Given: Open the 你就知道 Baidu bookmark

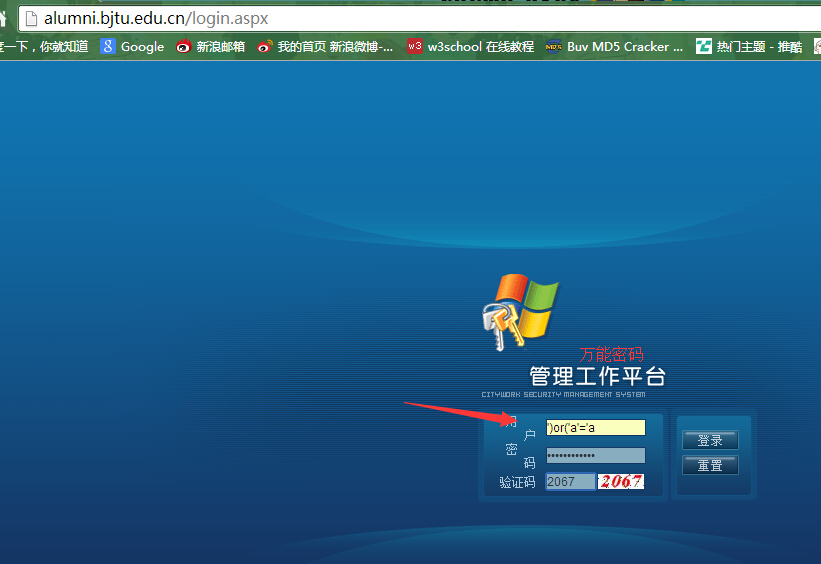Looking at the screenshot, I should click(44, 47).
